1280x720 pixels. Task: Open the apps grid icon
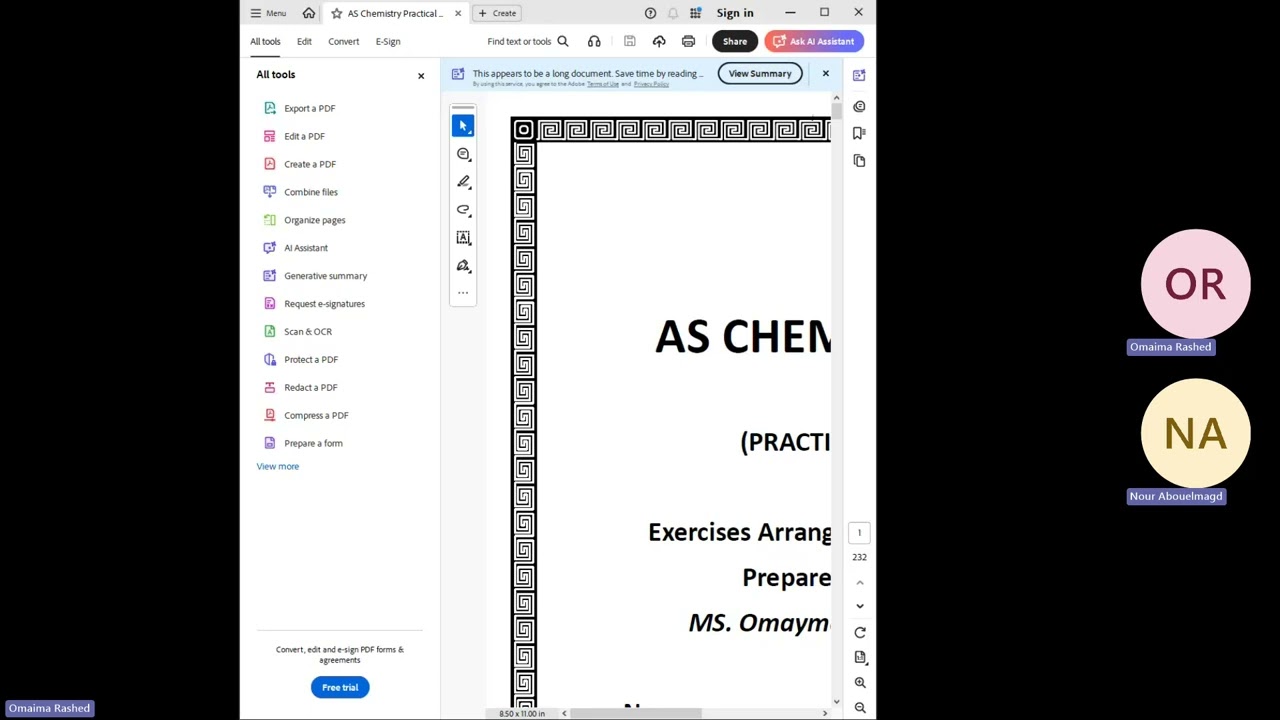click(x=696, y=13)
